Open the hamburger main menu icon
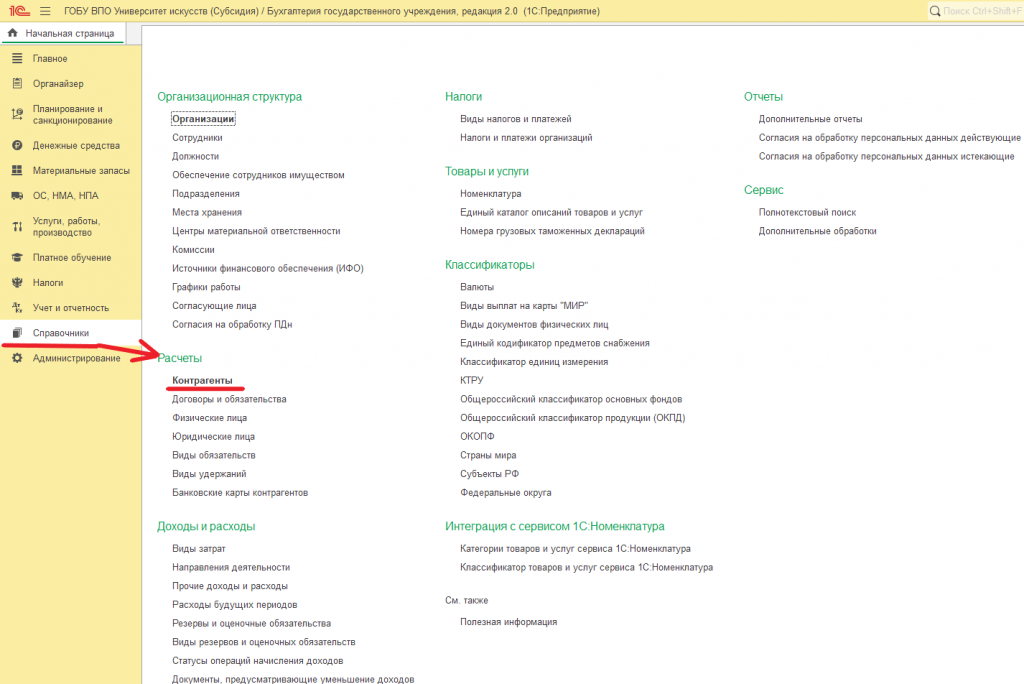The width and height of the screenshot is (1024, 684). [45, 11]
